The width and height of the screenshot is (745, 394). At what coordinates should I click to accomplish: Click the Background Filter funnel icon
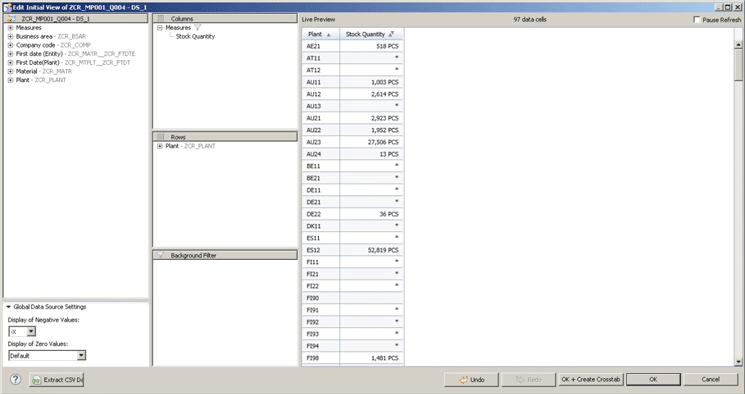tap(161, 255)
